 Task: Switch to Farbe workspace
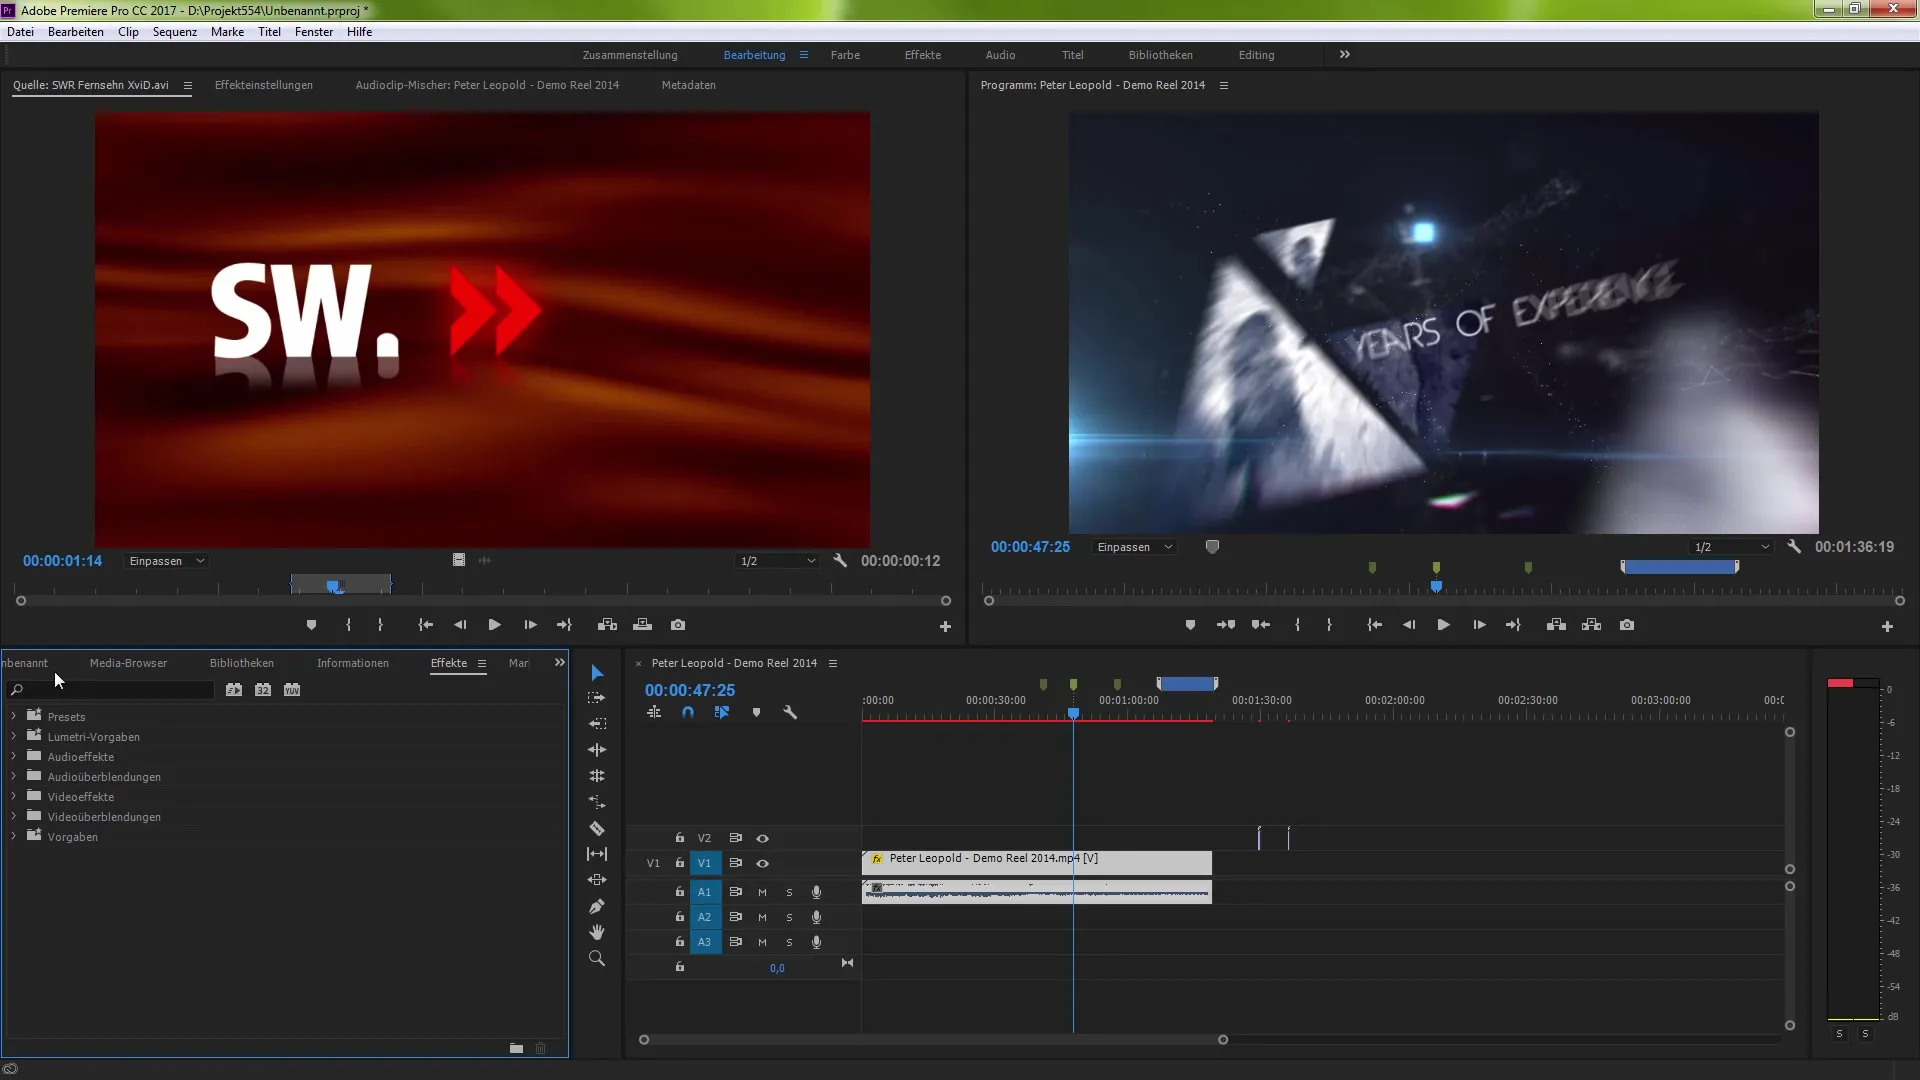coord(845,55)
